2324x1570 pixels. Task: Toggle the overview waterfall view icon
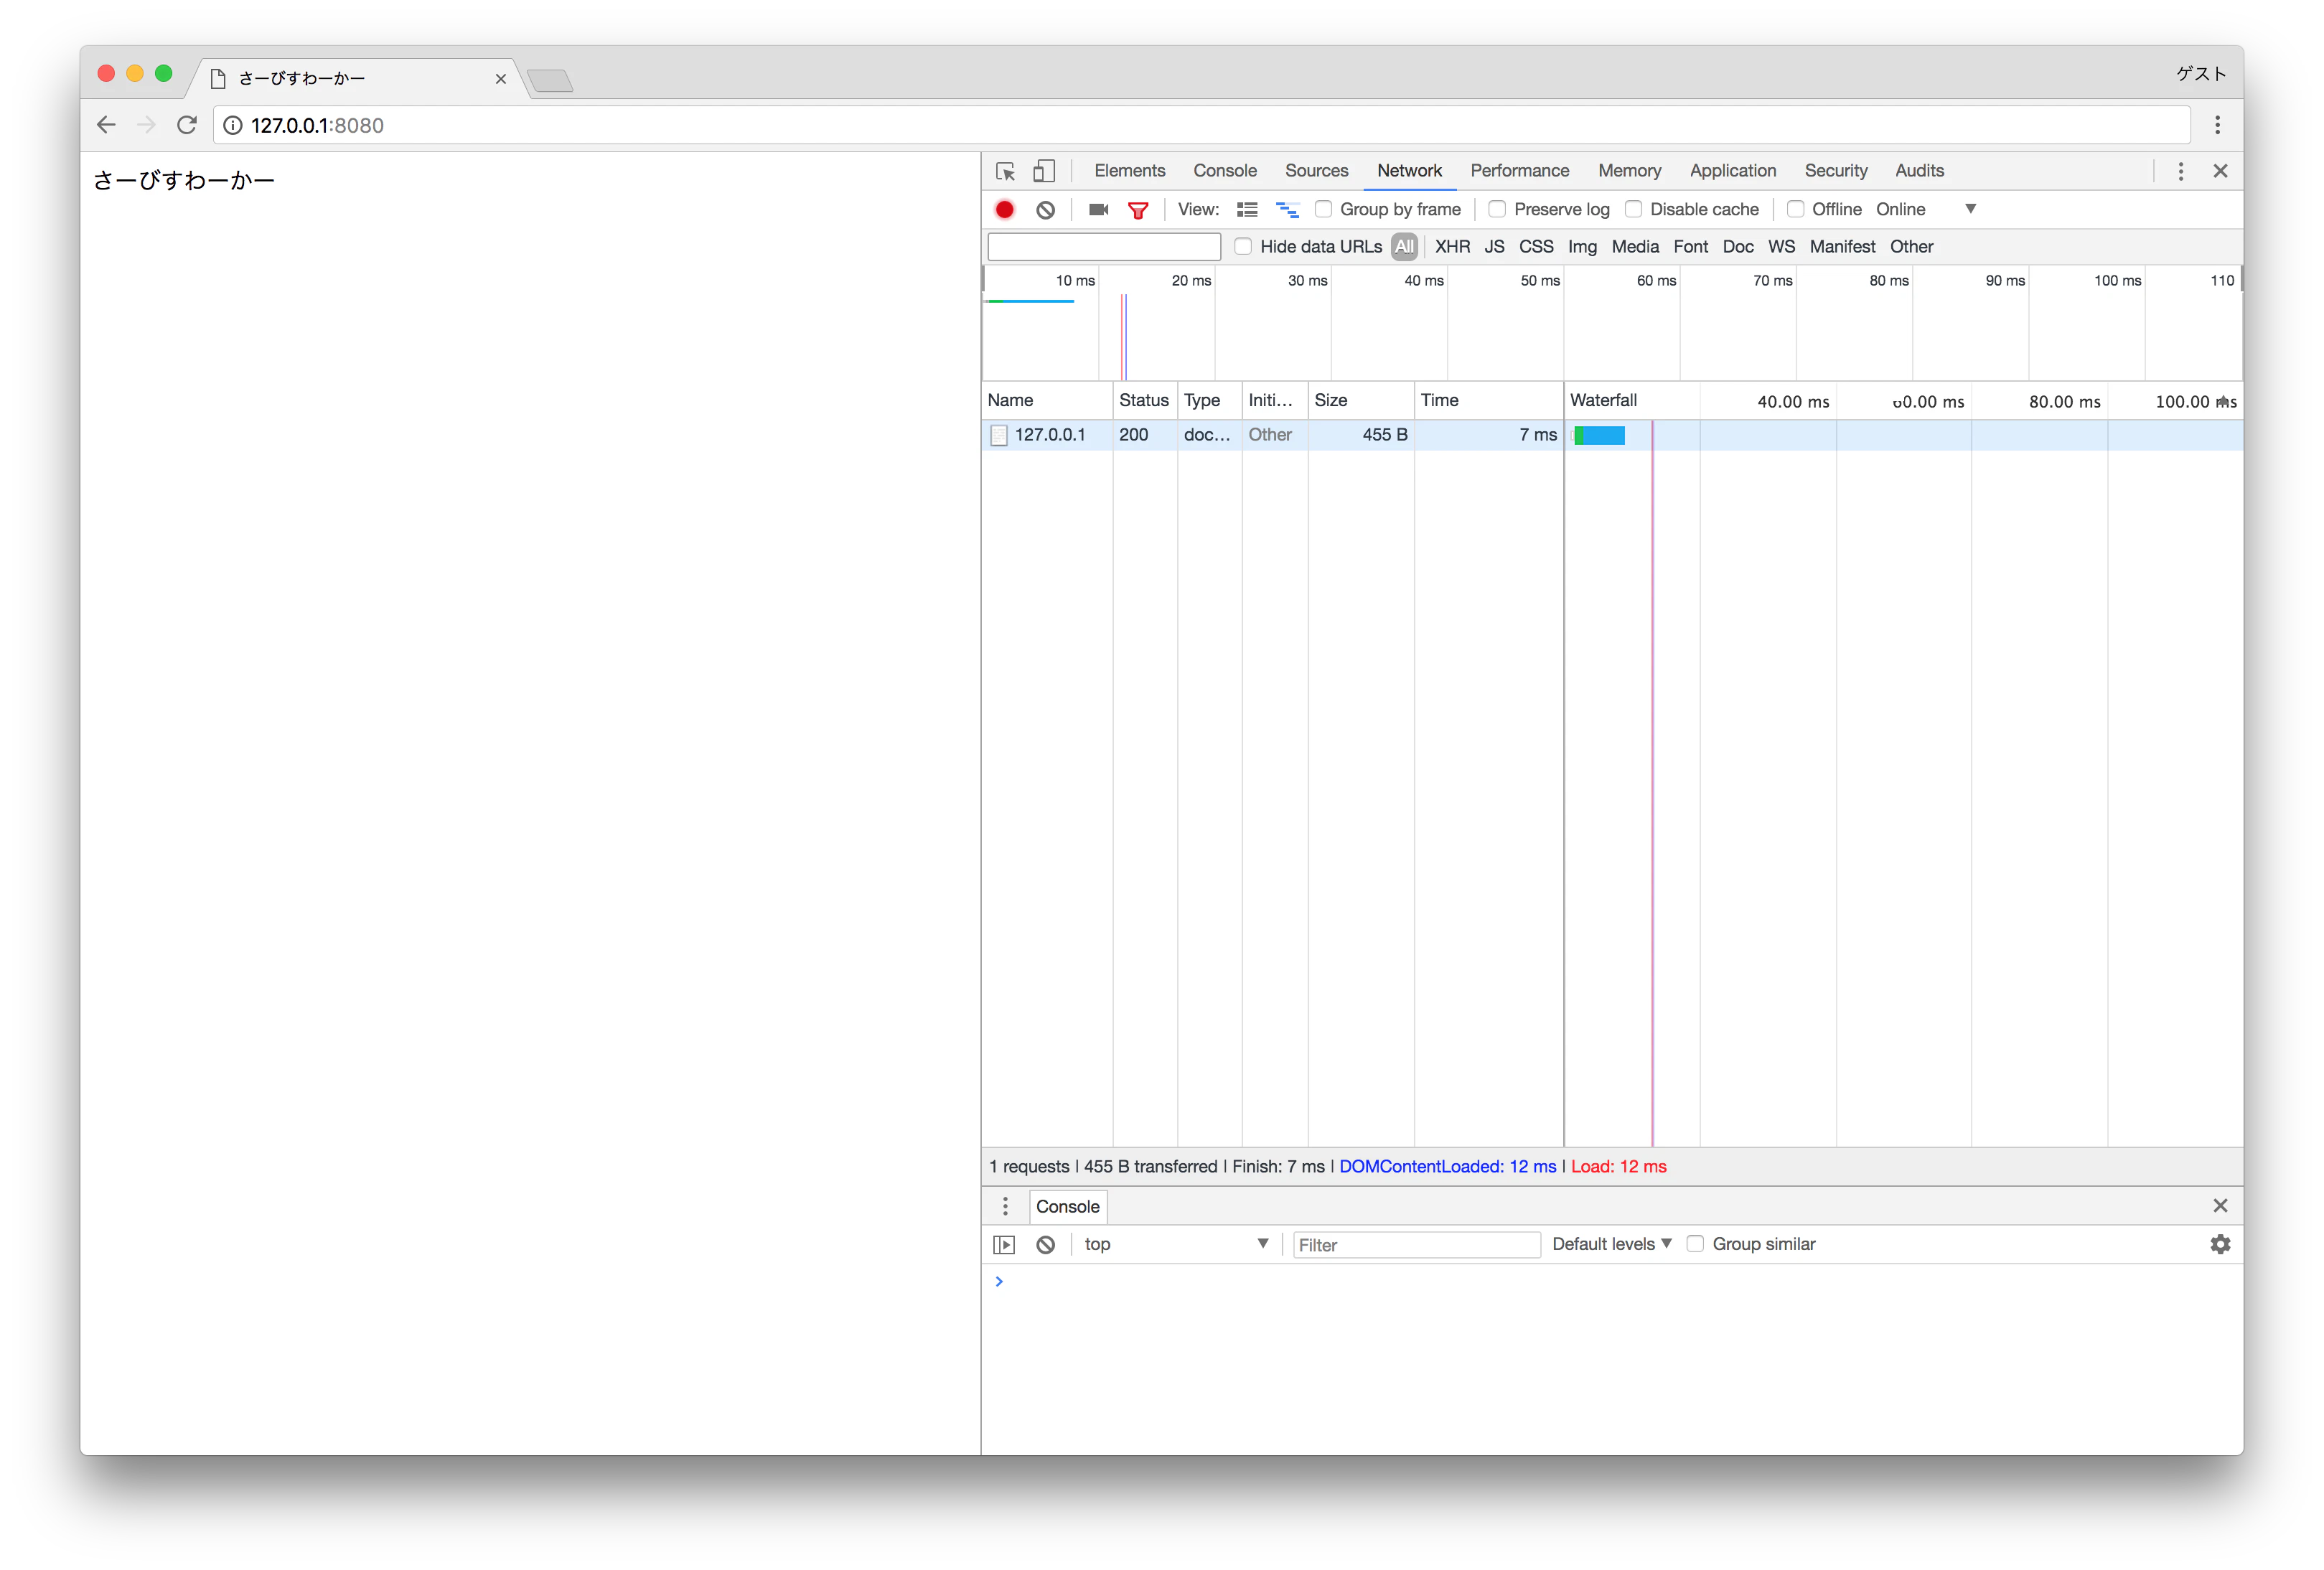click(1287, 209)
